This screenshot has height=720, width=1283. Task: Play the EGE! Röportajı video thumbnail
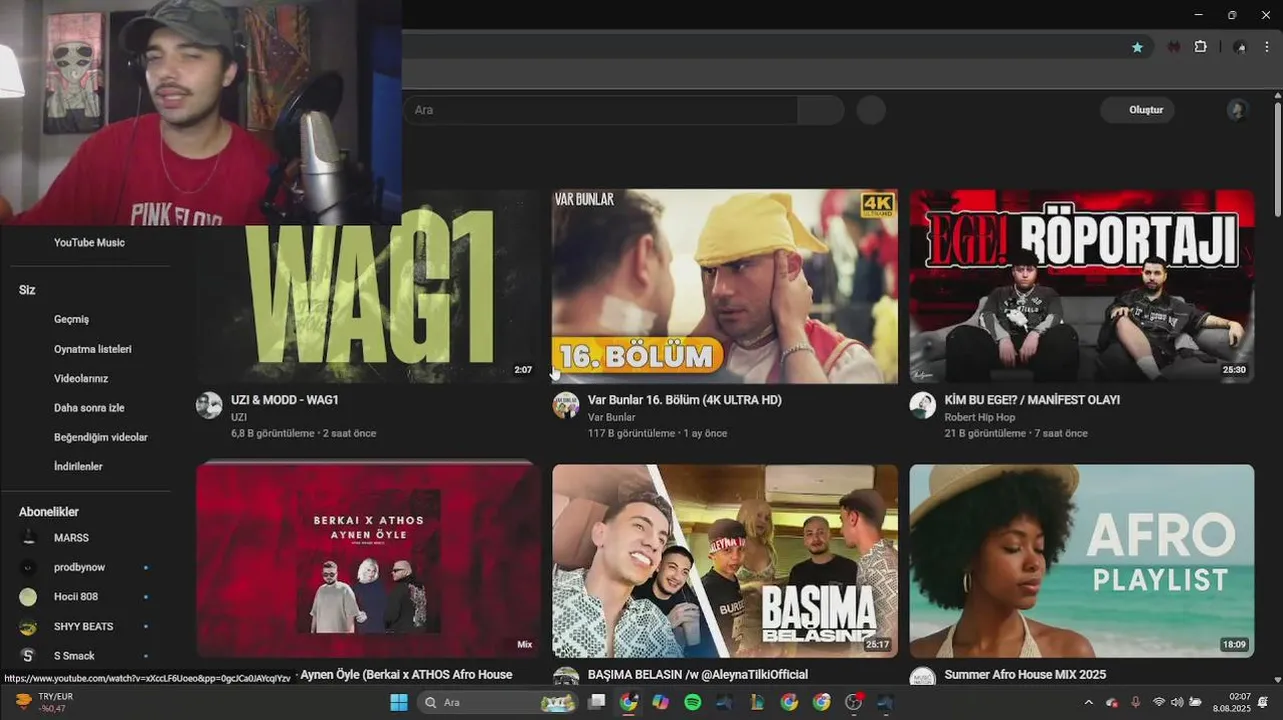point(1081,286)
